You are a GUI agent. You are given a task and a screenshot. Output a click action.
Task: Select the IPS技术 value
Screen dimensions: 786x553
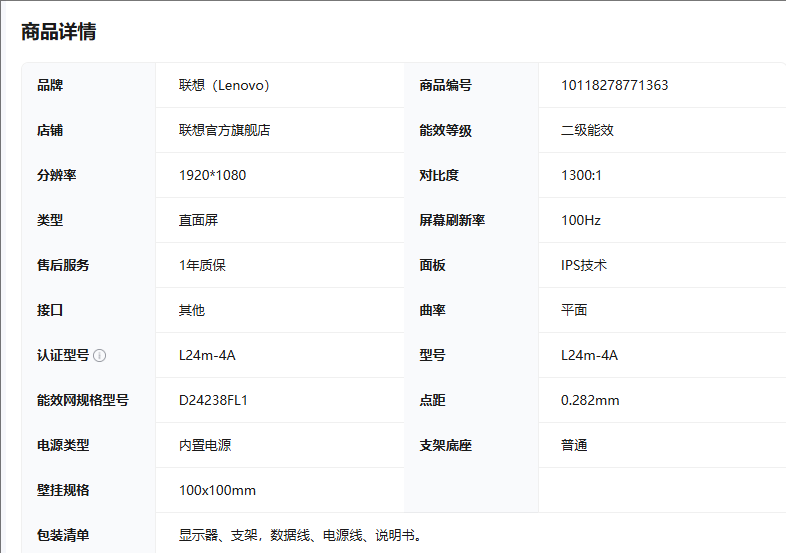(584, 265)
